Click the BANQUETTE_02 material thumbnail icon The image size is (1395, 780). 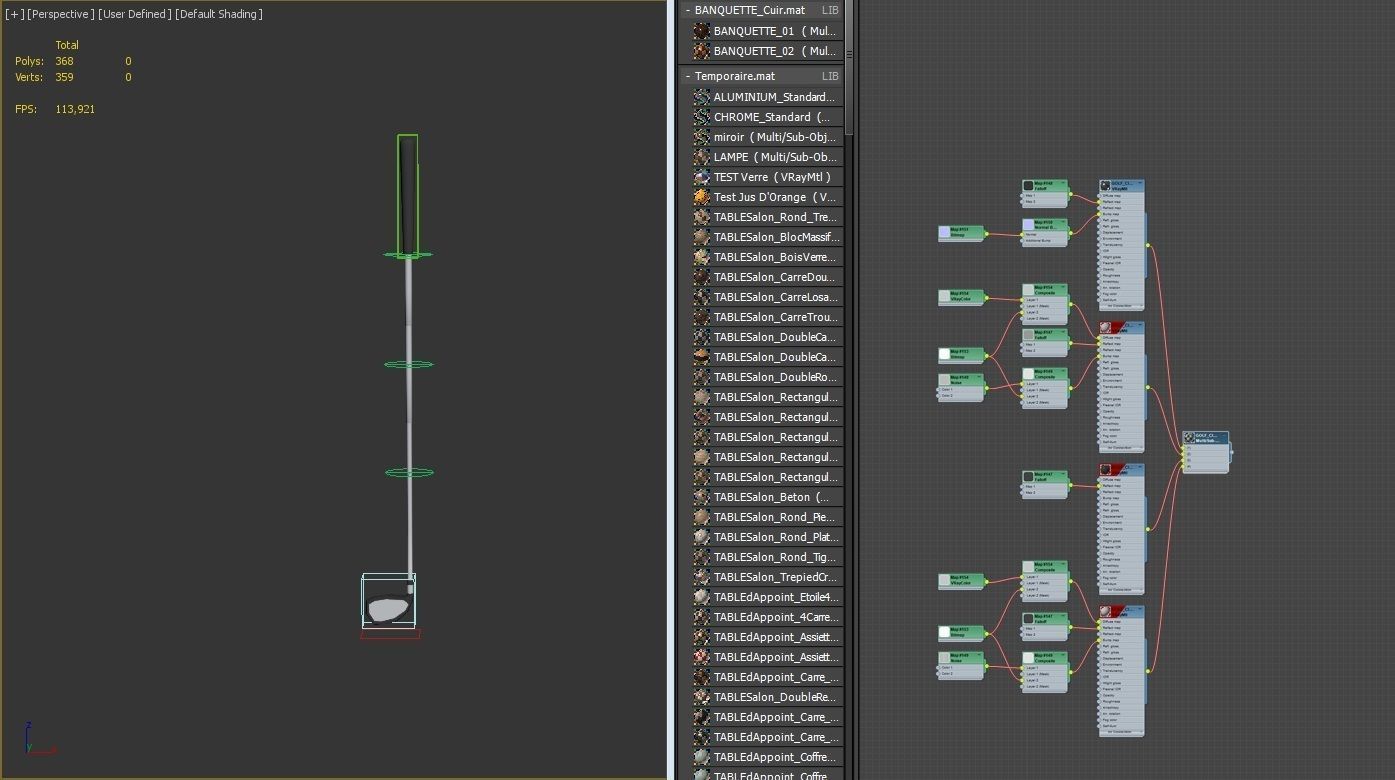[x=702, y=51]
